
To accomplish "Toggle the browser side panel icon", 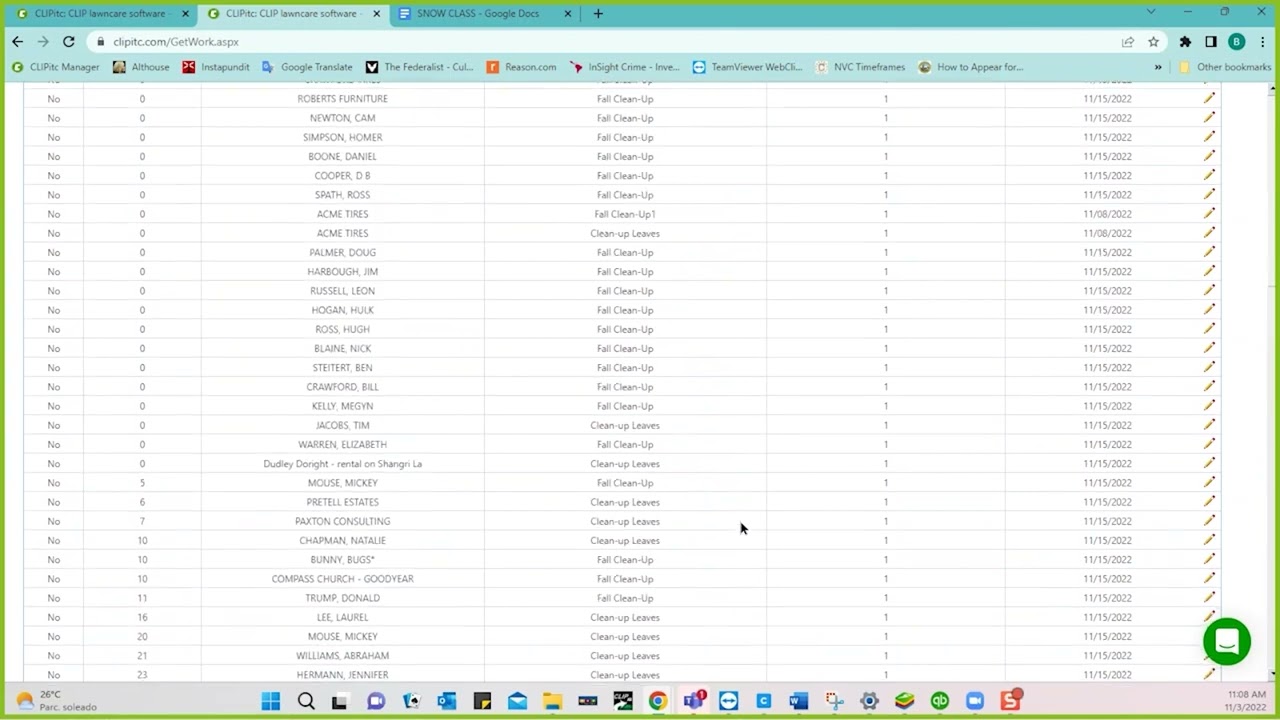I will (1211, 41).
